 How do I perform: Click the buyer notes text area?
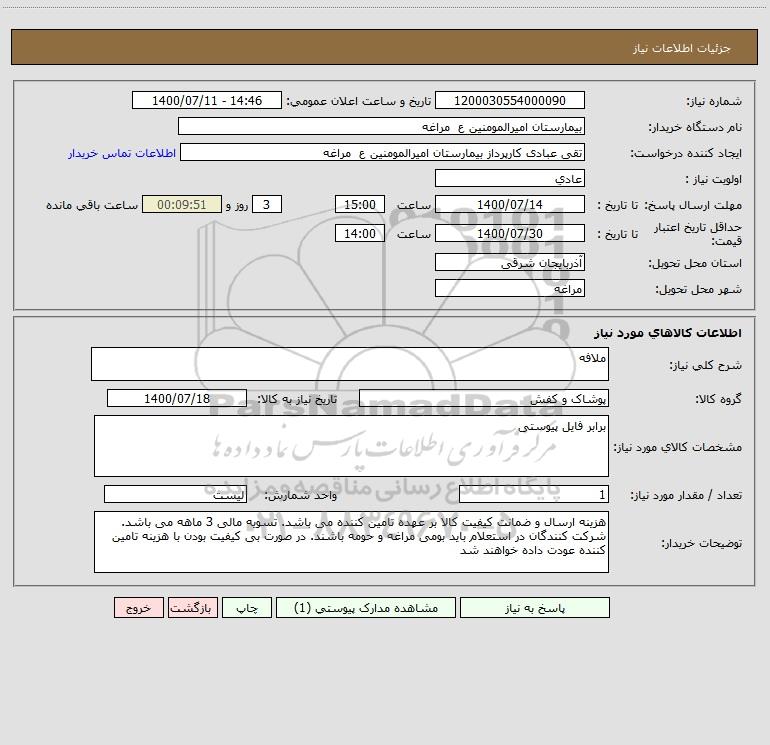pyautogui.click(x=351, y=542)
